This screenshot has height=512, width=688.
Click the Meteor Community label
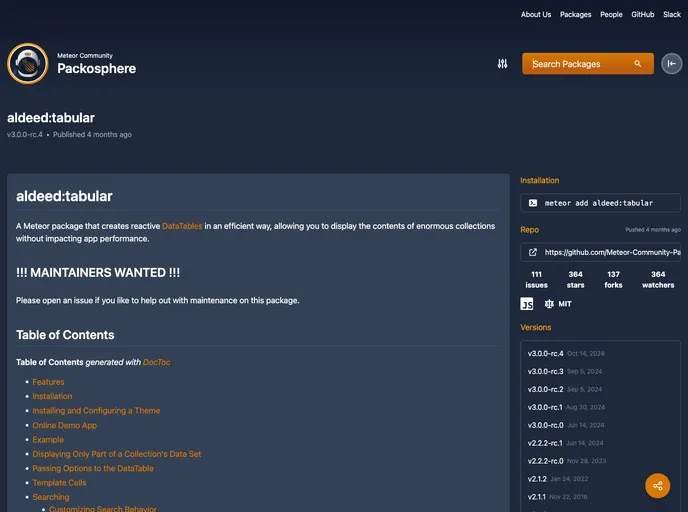85,55
